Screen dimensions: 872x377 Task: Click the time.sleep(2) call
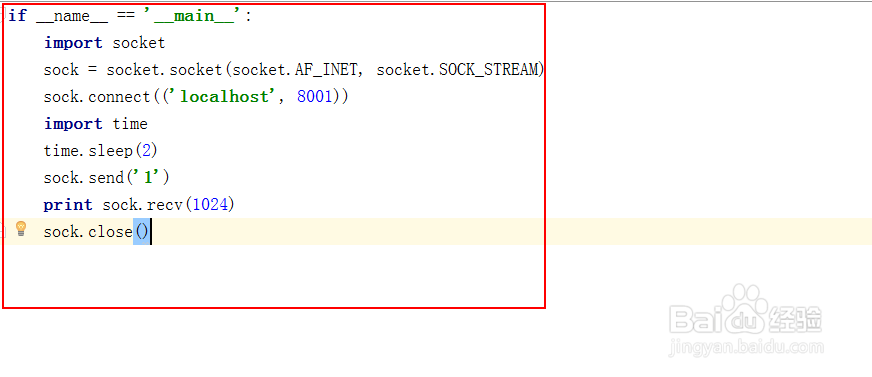(x=101, y=151)
